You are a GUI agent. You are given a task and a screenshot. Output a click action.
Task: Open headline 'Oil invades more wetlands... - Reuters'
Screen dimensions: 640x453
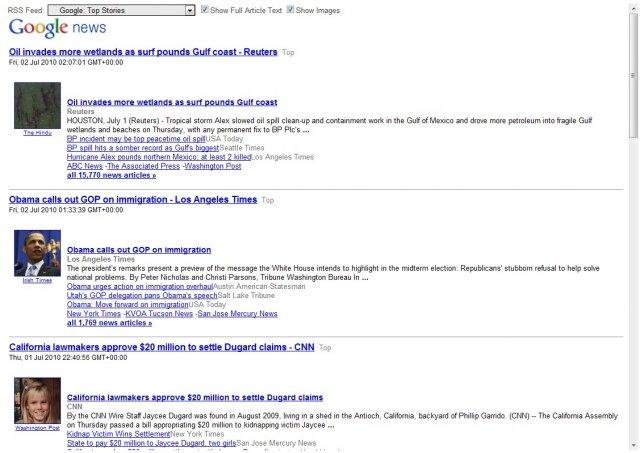143,52
